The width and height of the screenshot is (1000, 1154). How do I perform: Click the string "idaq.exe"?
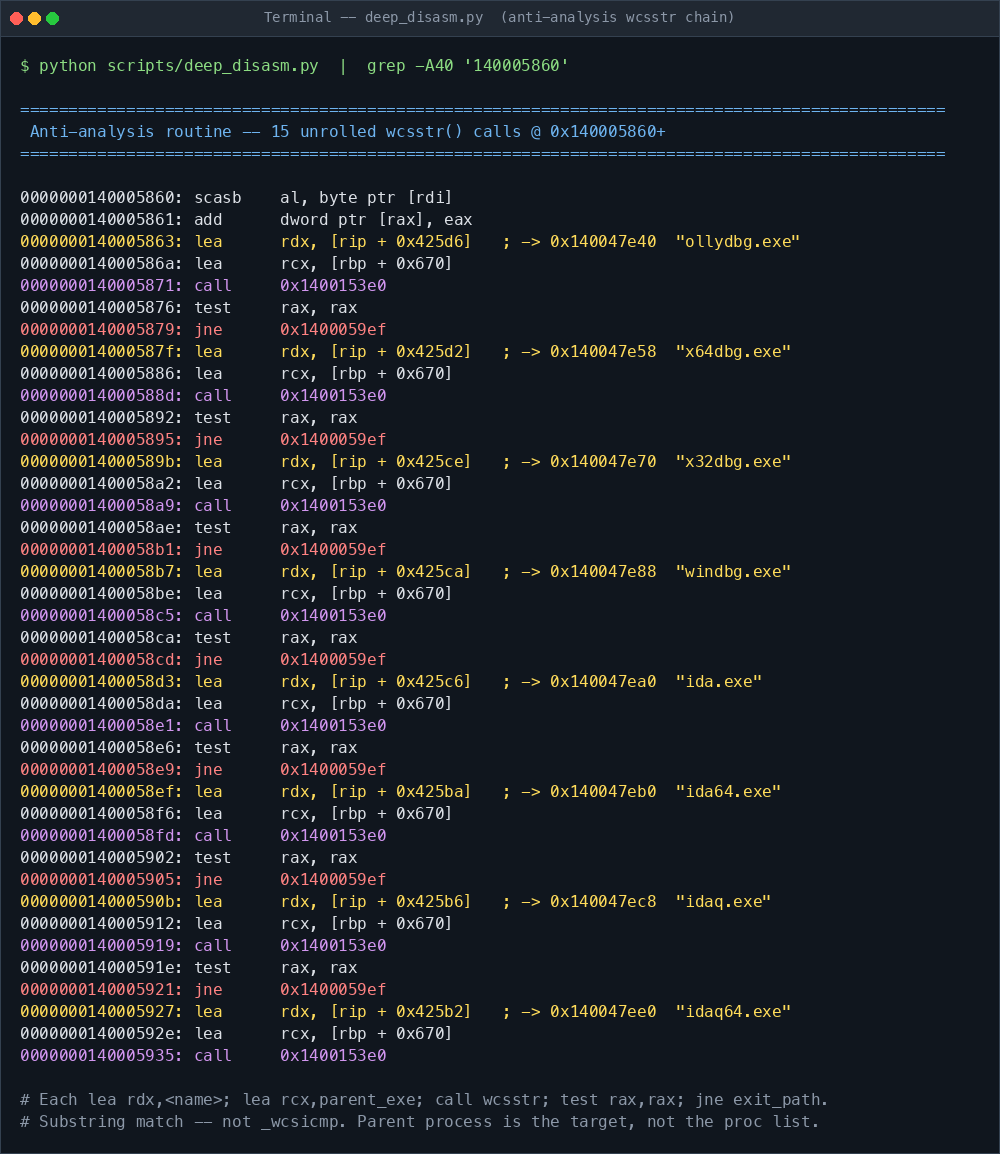click(x=723, y=902)
